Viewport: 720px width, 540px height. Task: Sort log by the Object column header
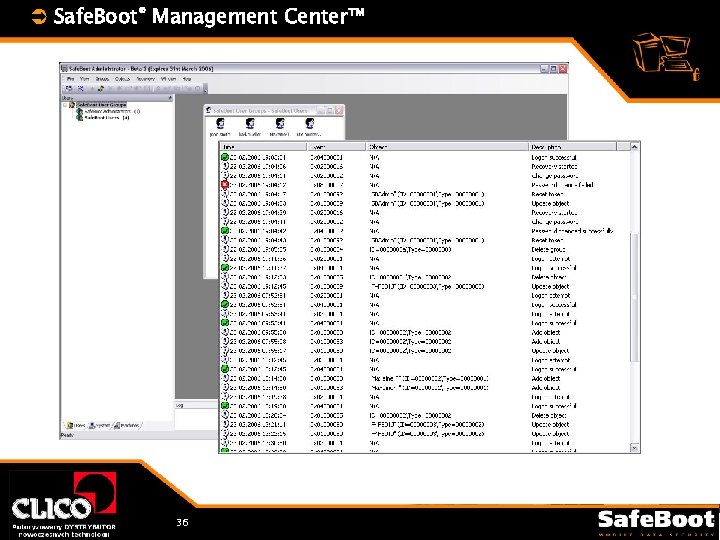tap(448, 147)
